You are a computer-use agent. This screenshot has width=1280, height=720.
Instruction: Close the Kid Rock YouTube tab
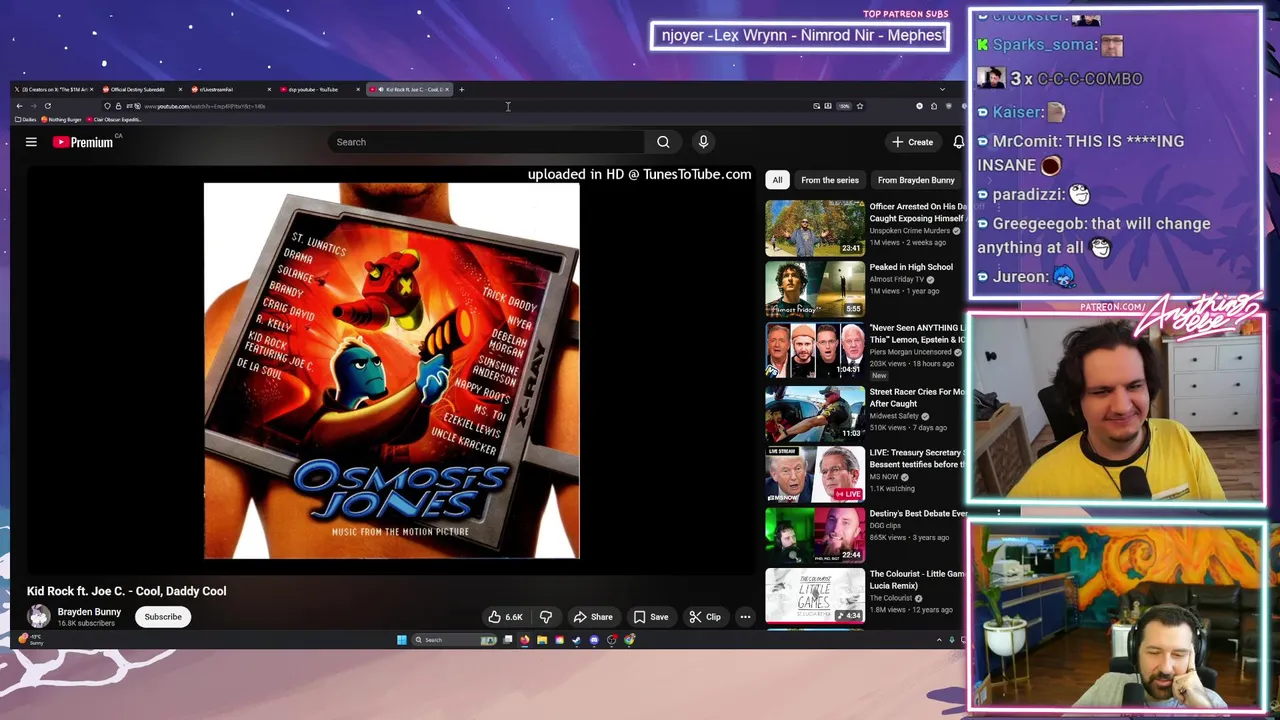click(x=447, y=89)
